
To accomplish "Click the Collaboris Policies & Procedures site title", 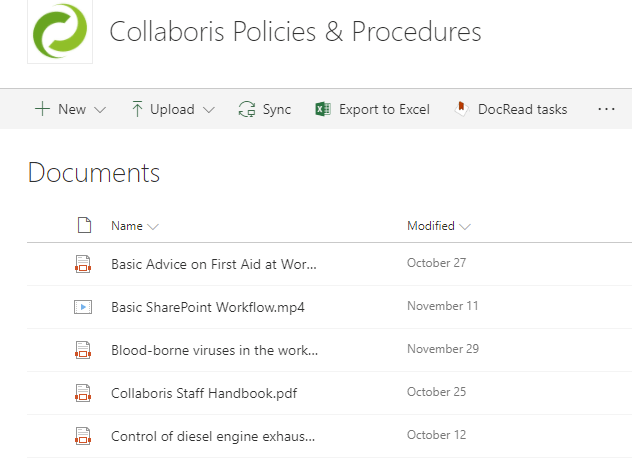I will 295,32.
